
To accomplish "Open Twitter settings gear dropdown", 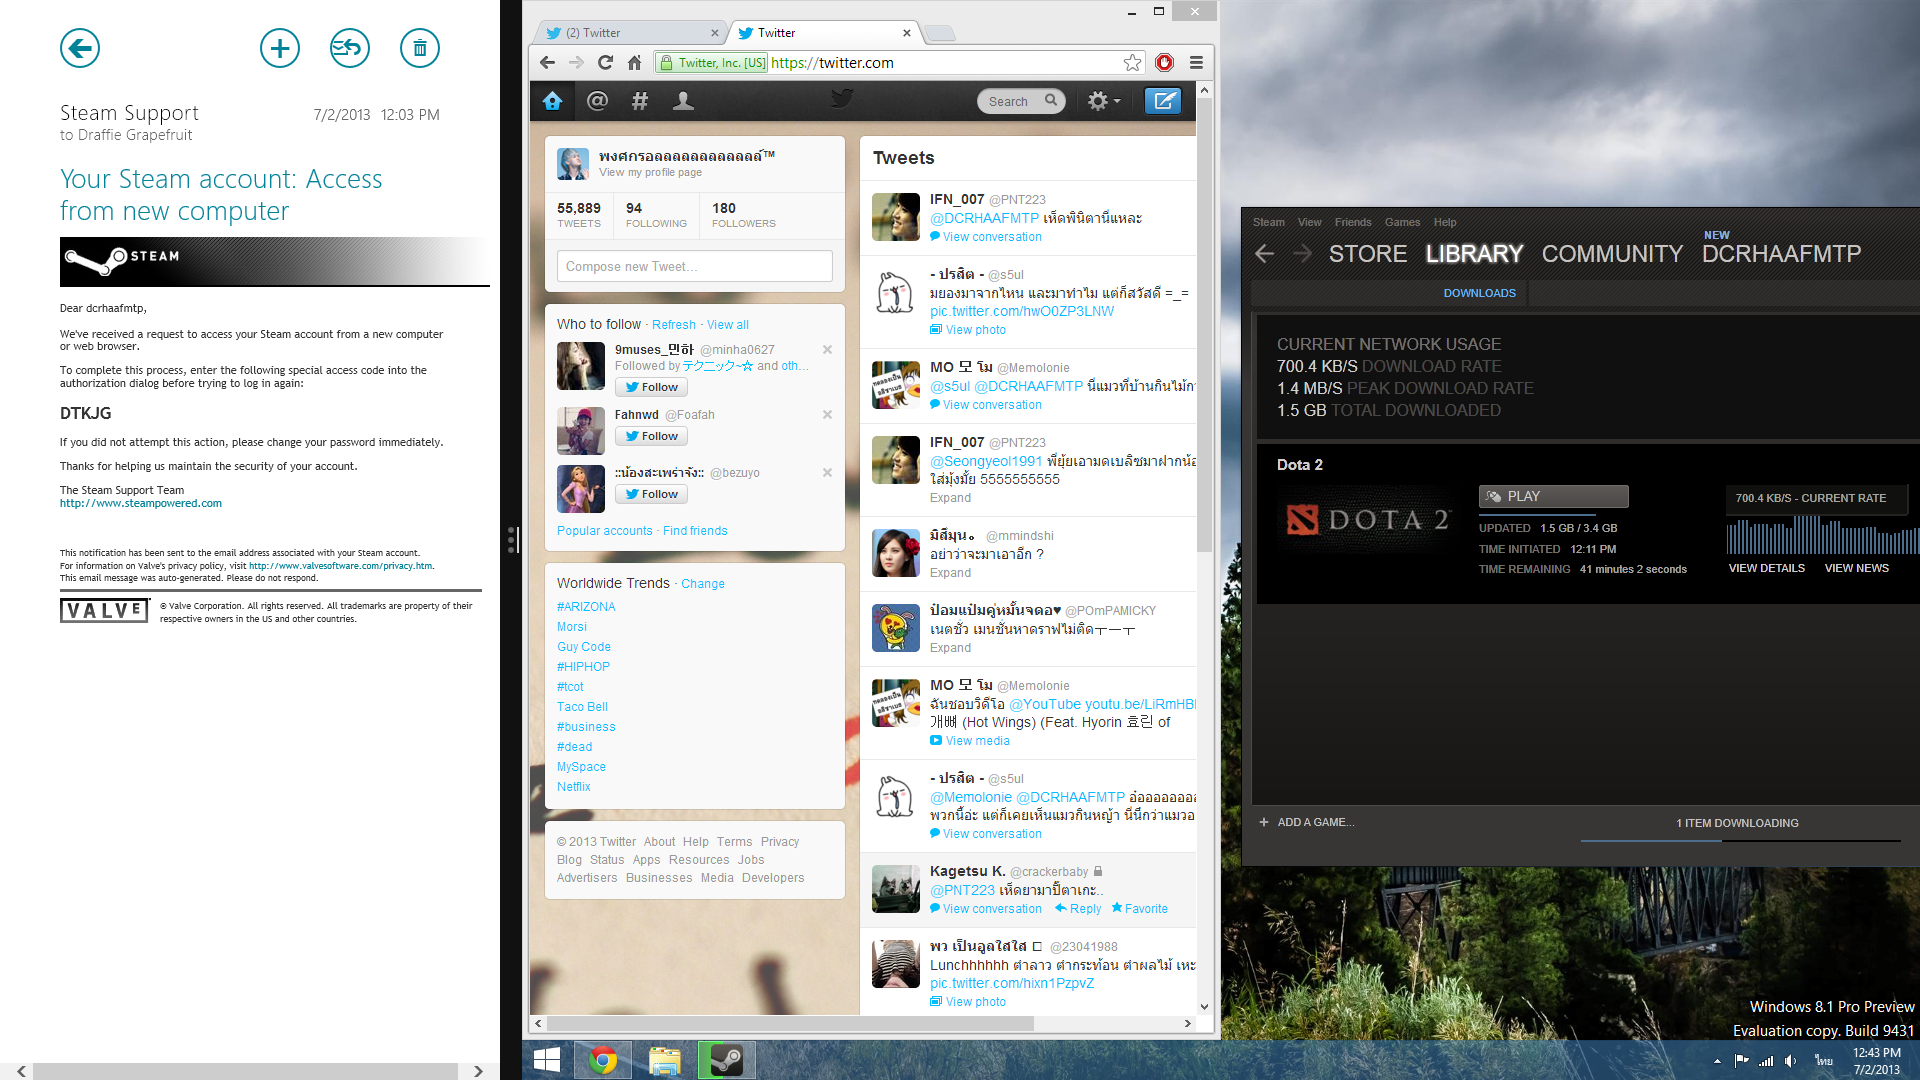I will 1103,101.
